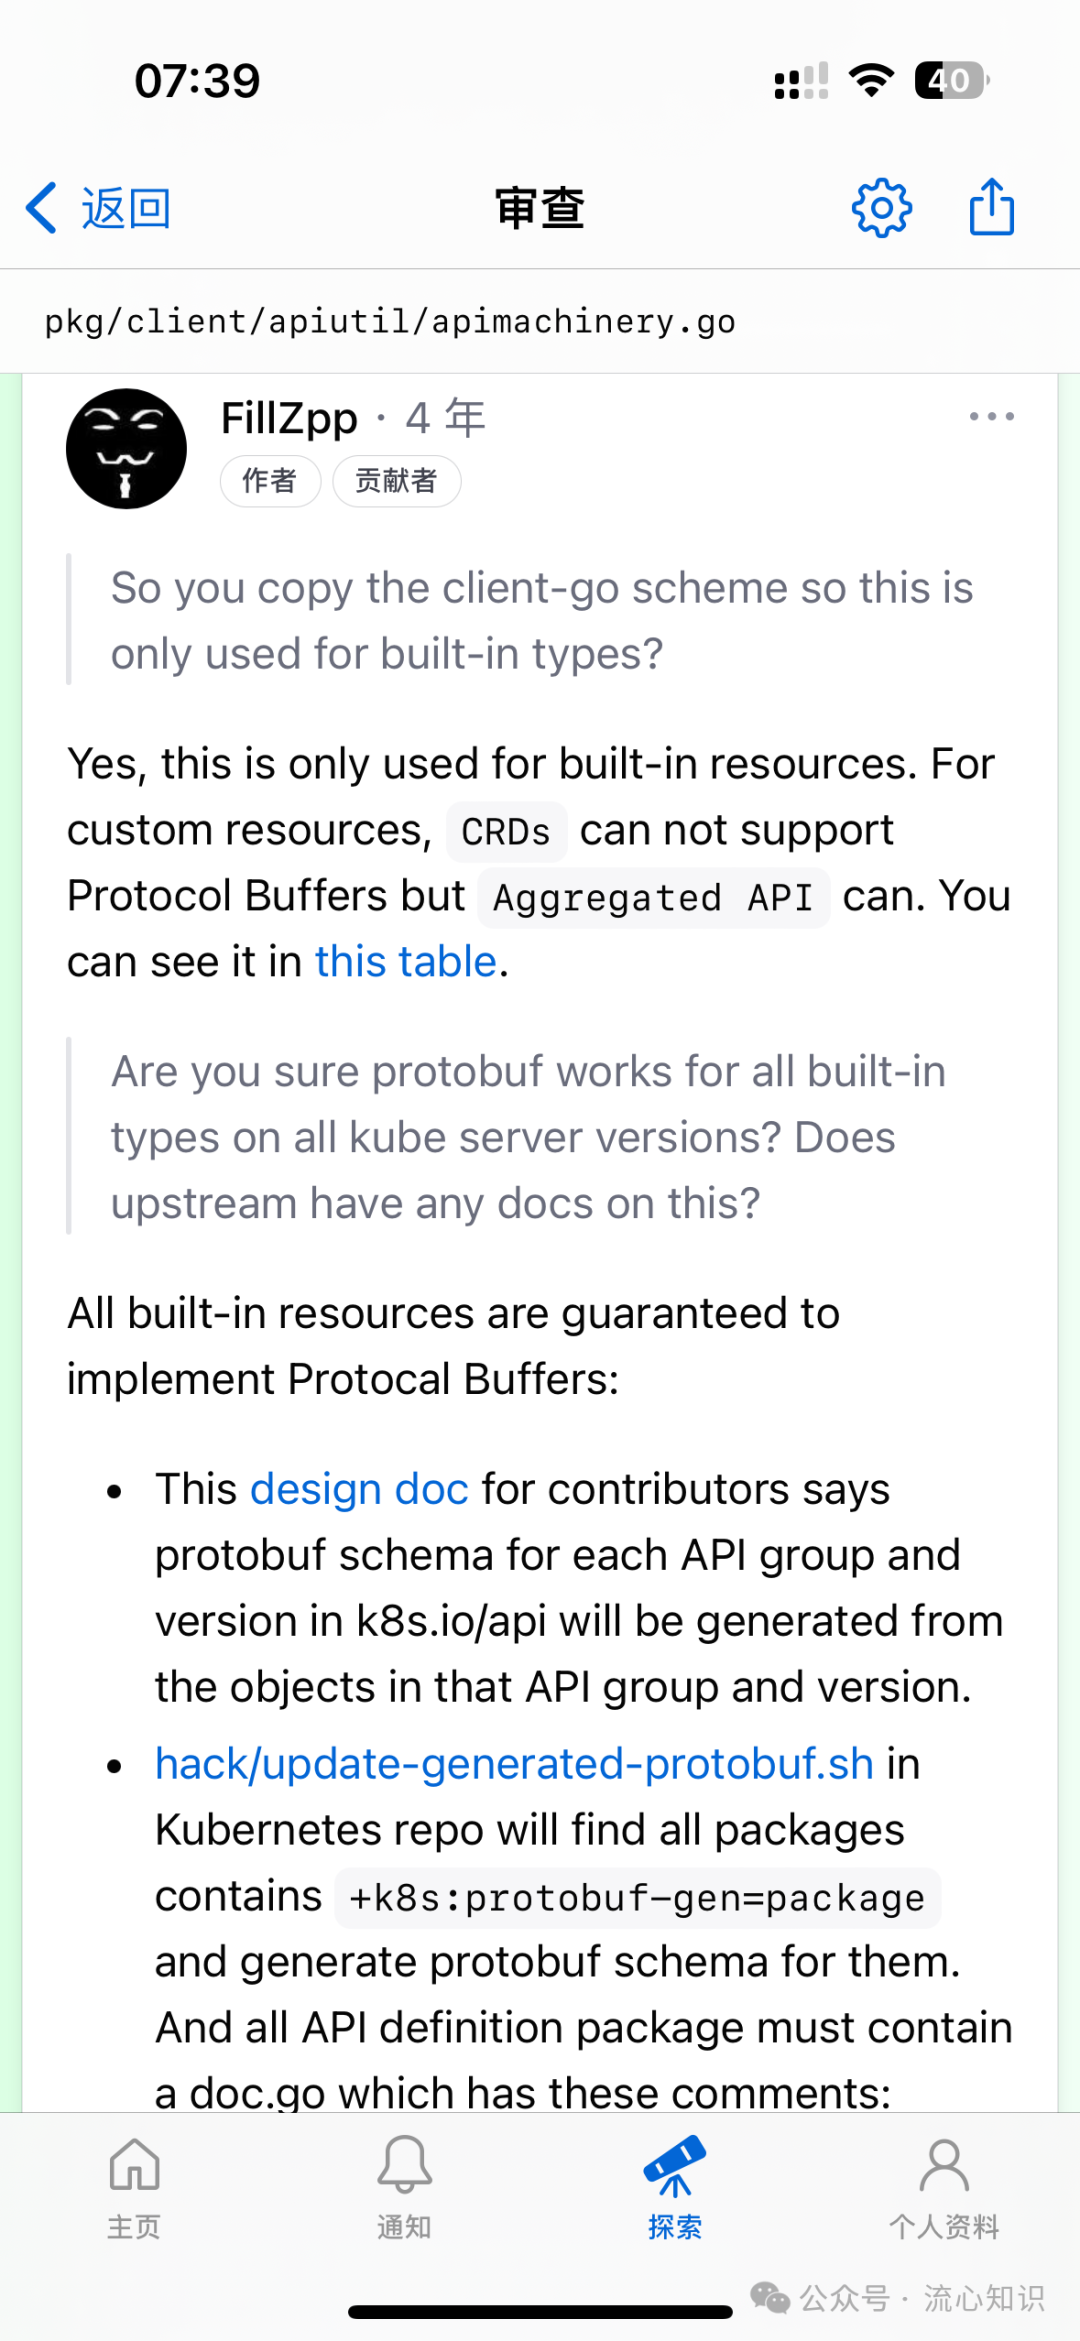The height and width of the screenshot is (2341, 1080).
Task: Tap the 探索 telescope icon
Action: (675, 2166)
